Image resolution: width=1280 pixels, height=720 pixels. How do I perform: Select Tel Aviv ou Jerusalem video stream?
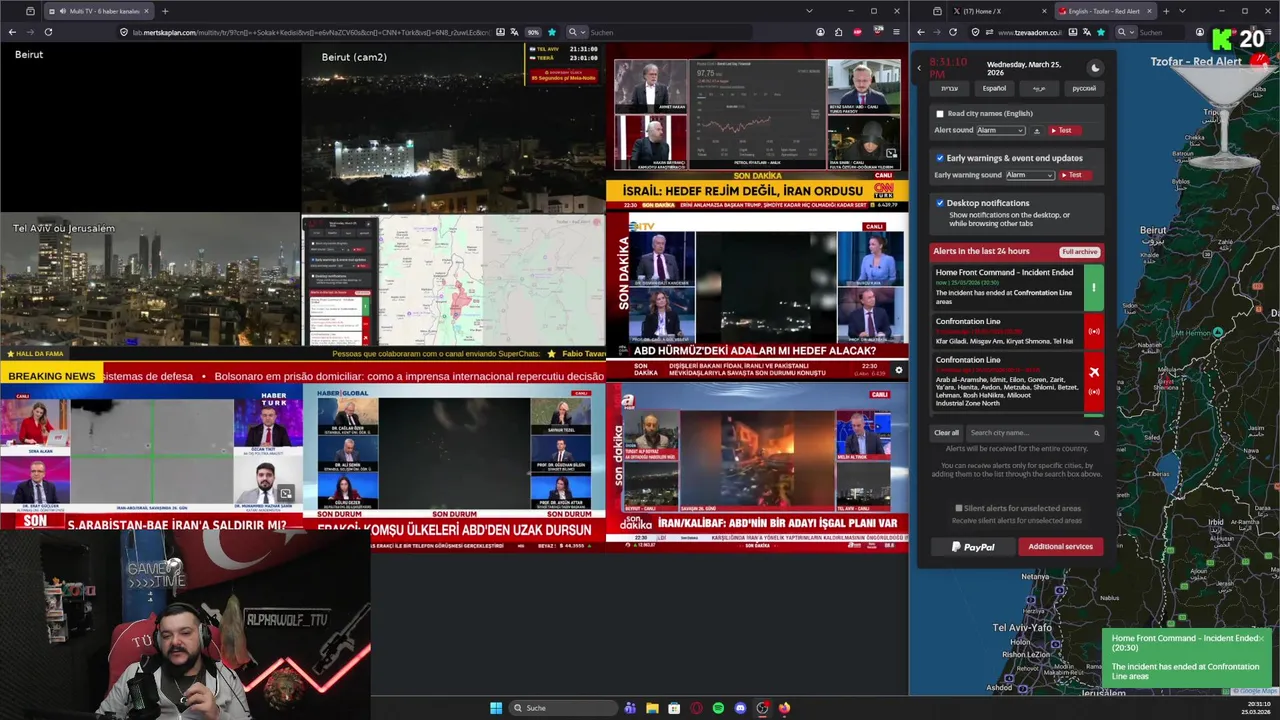coord(150,279)
